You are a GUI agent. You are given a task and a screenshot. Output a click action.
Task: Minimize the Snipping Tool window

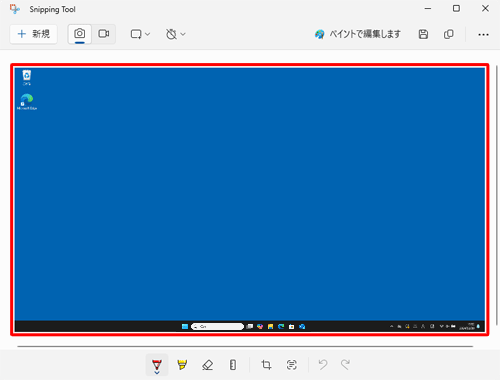[428, 9]
